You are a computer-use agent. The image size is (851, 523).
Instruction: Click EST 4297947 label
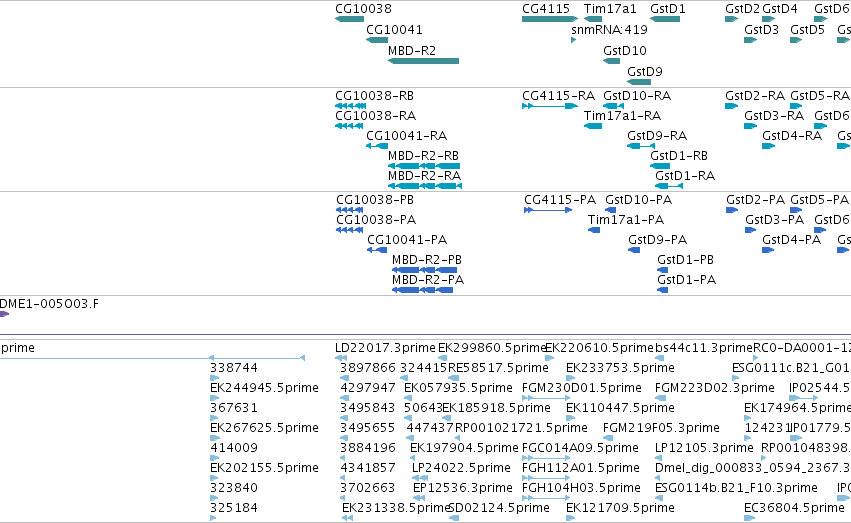coord(368,388)
